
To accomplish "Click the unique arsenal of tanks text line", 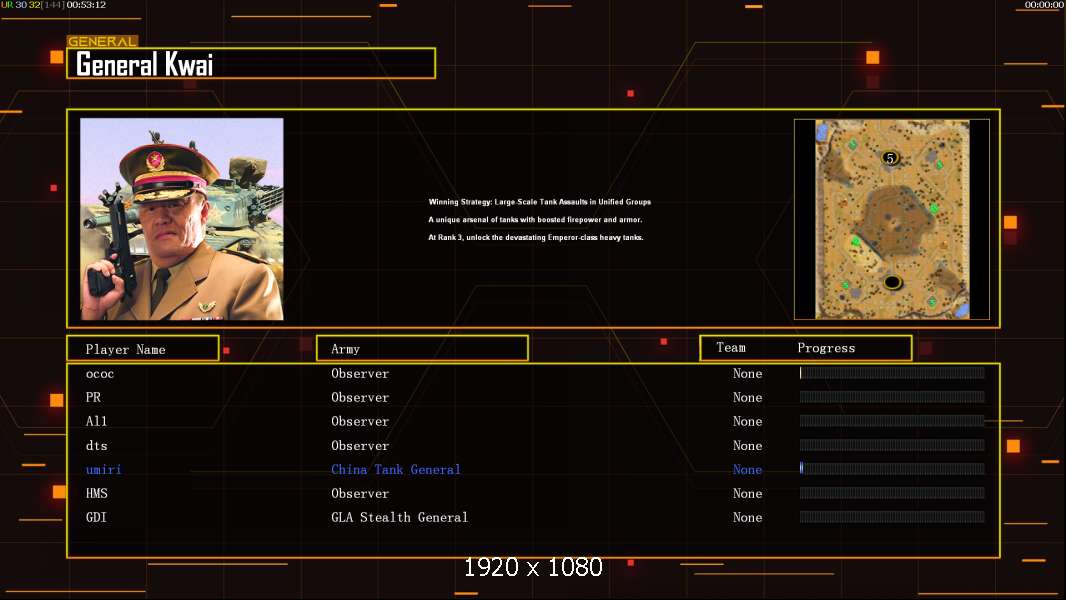I will pos(535,219).
